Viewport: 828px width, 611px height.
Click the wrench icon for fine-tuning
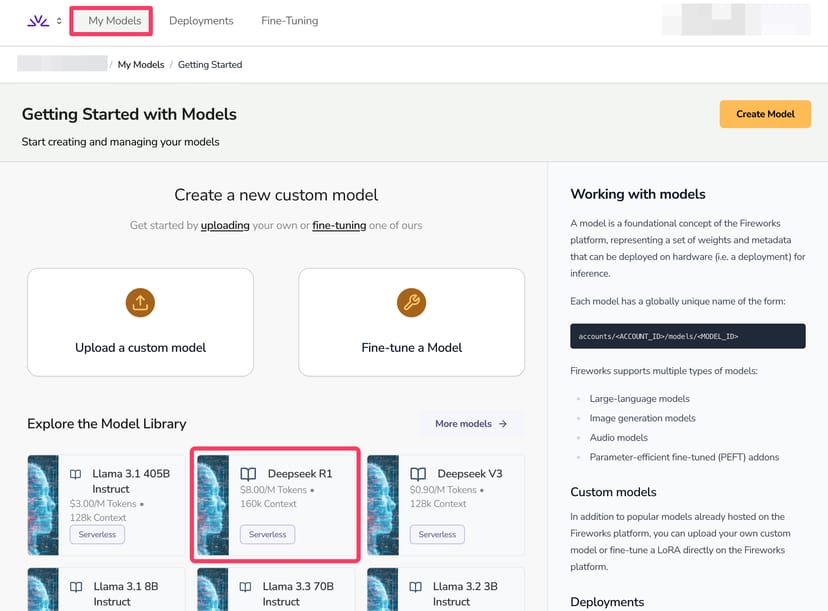[x=411, y=303]
